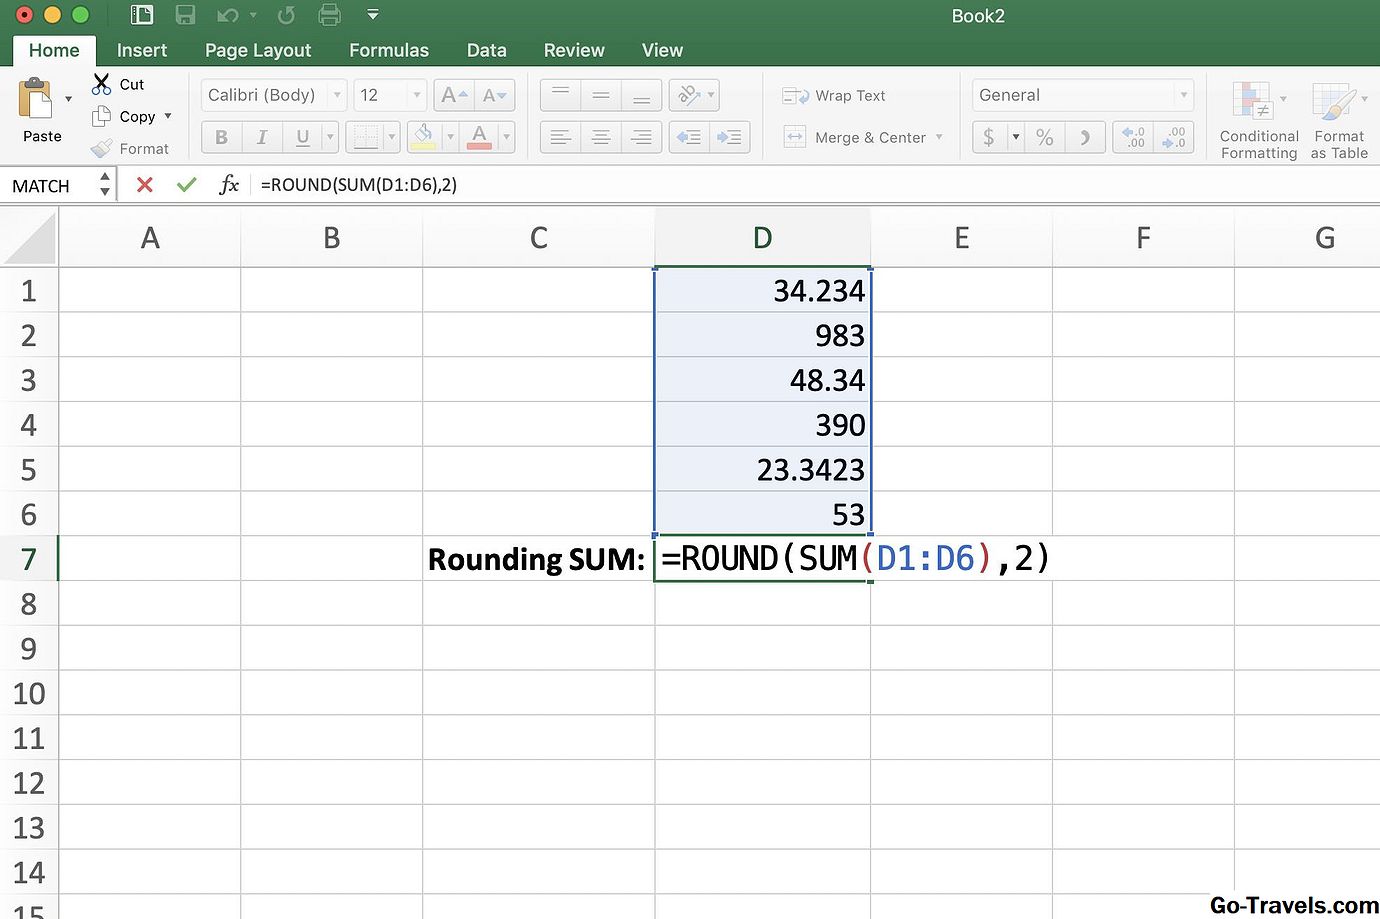Viewport: 1380px width, 919px height.
Task: Open the Calibri font dropdown
Action: click(x=337, y=95)
